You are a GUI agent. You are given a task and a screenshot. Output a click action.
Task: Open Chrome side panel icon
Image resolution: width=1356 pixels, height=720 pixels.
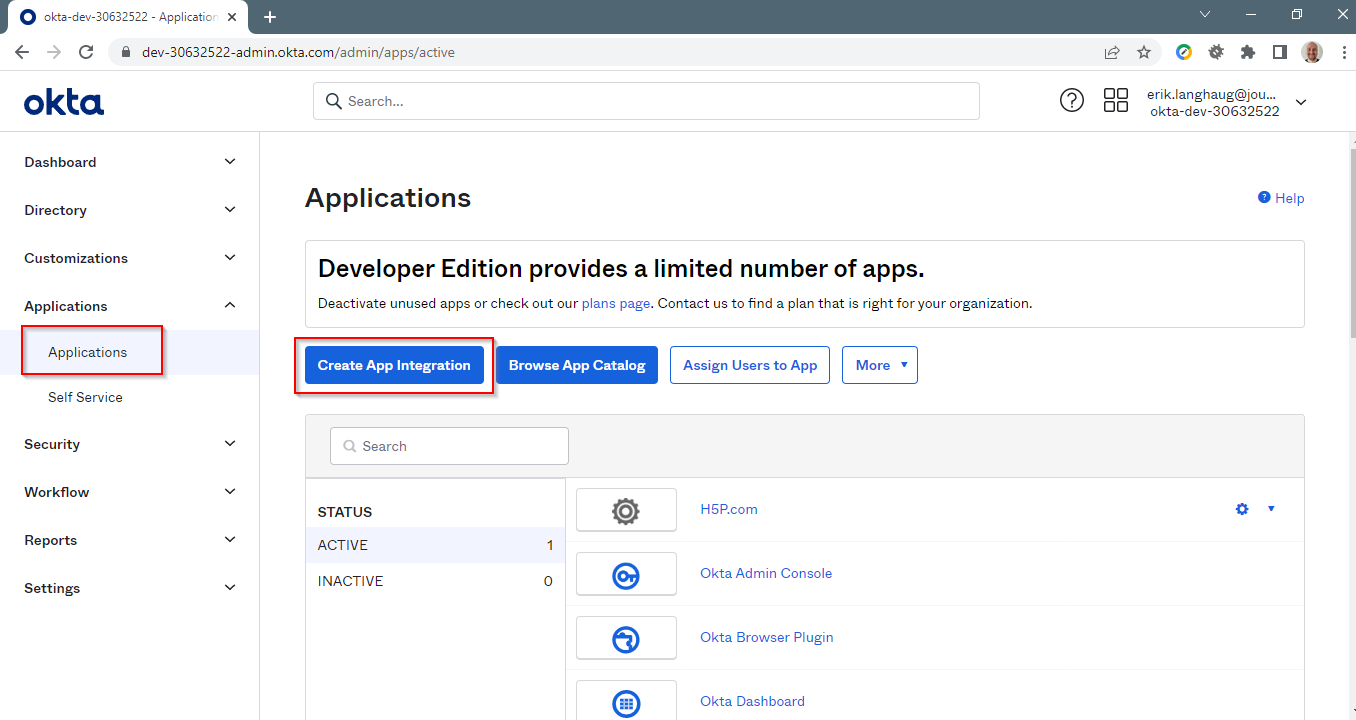pos(1279,52)
